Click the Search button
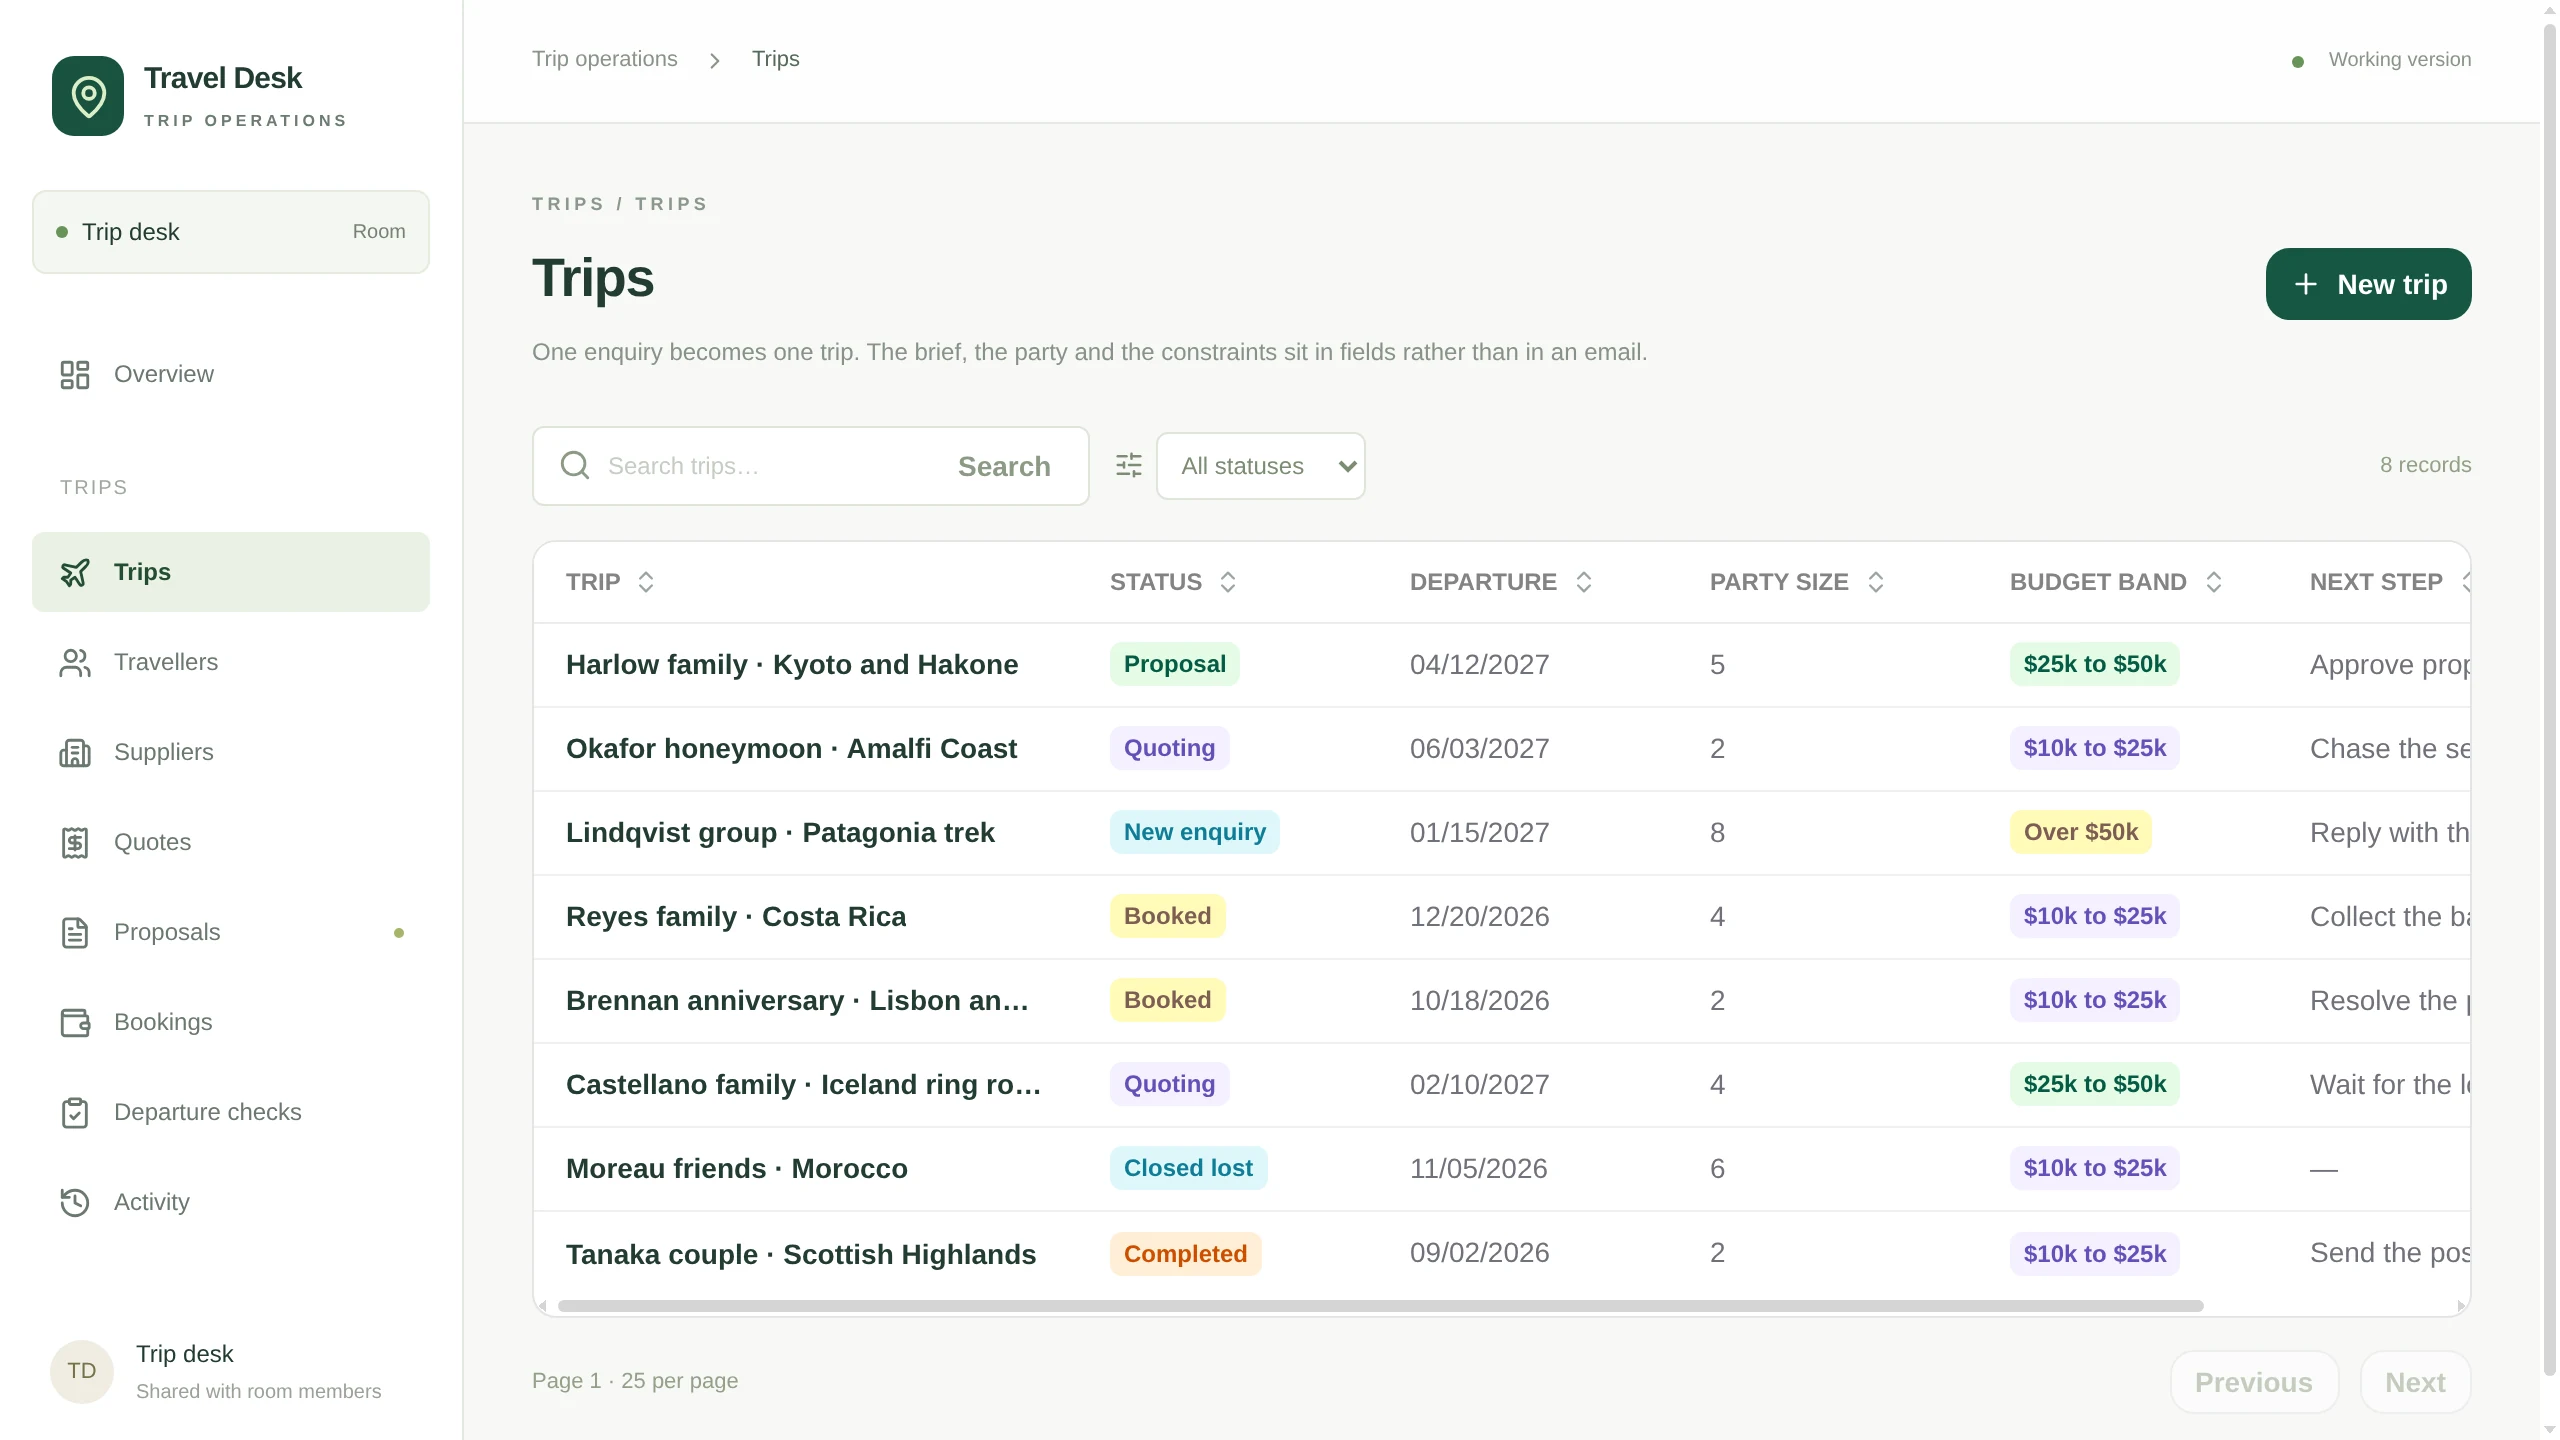The width and height of the screenshot is (2560, 1440). [x=1004, y=466]
